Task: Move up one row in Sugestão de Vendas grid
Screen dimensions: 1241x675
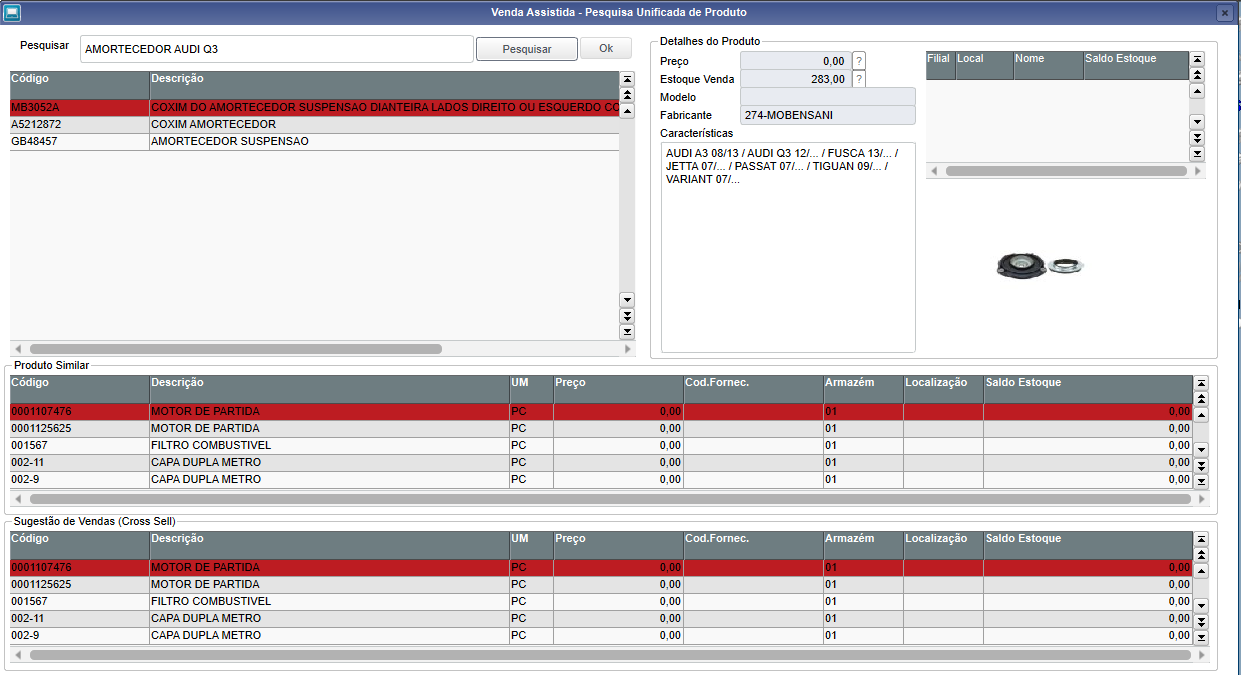Action: (1201, 571)
